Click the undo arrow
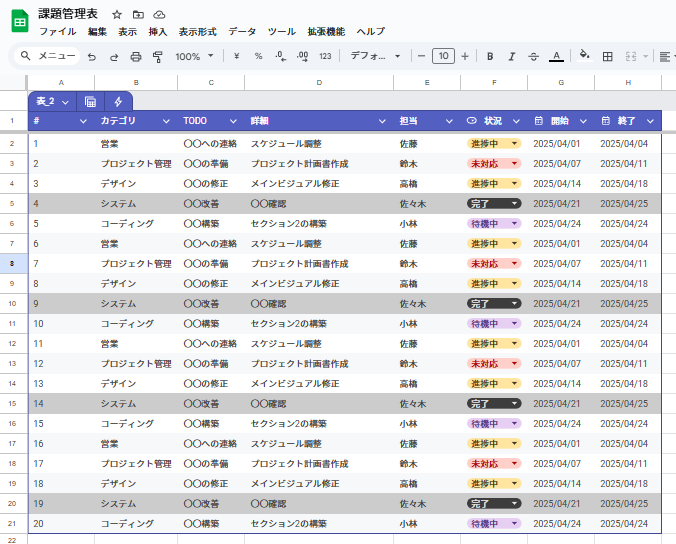Screen dimensions: 676x544 92,56
